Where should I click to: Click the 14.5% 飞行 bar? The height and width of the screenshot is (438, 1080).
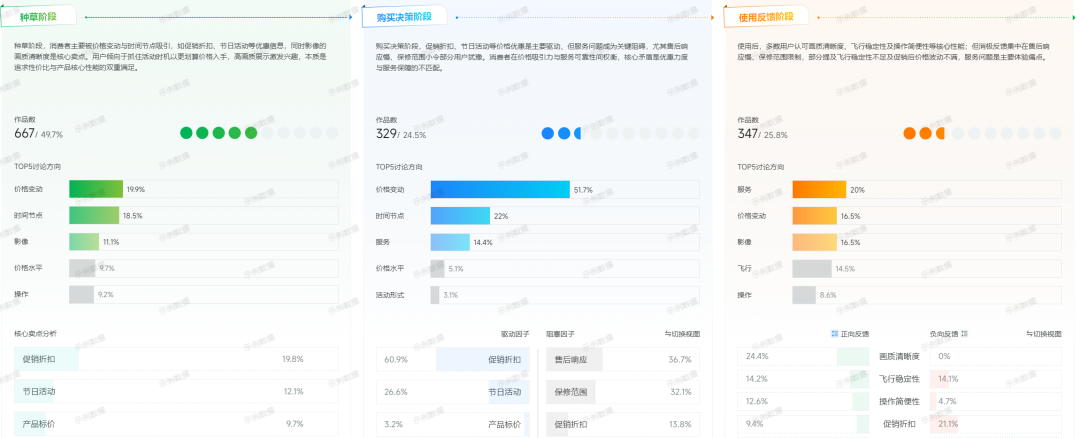pyautogui.click(x=812, y=268)
